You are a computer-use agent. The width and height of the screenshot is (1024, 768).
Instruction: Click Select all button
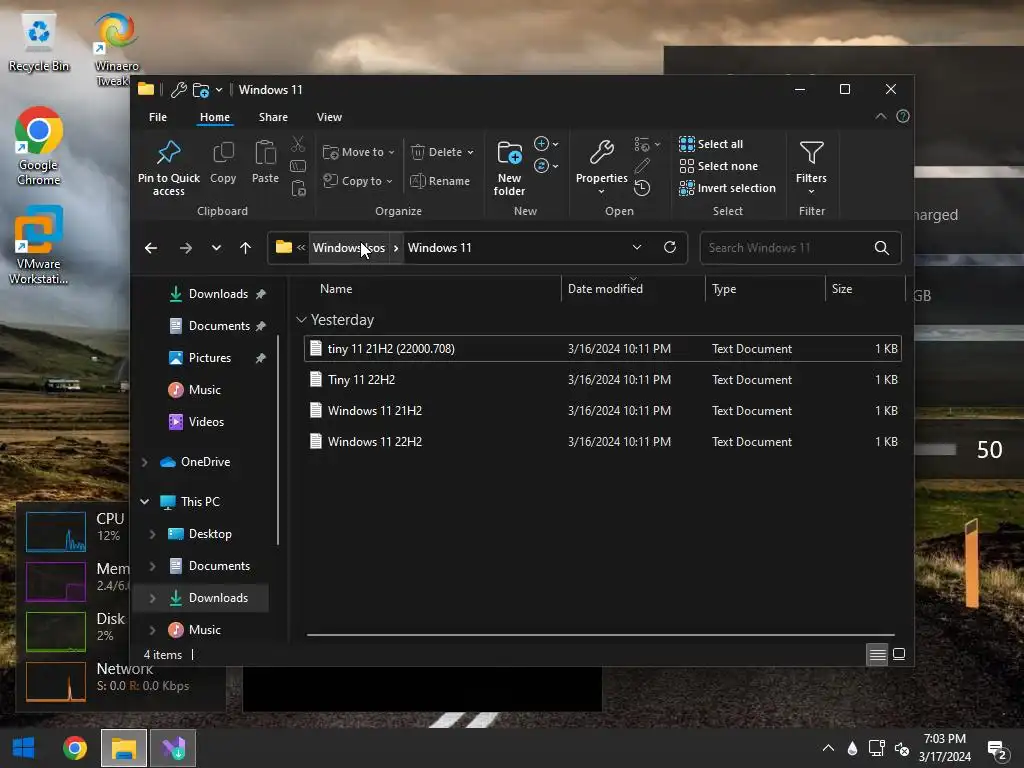click(711, 144)
